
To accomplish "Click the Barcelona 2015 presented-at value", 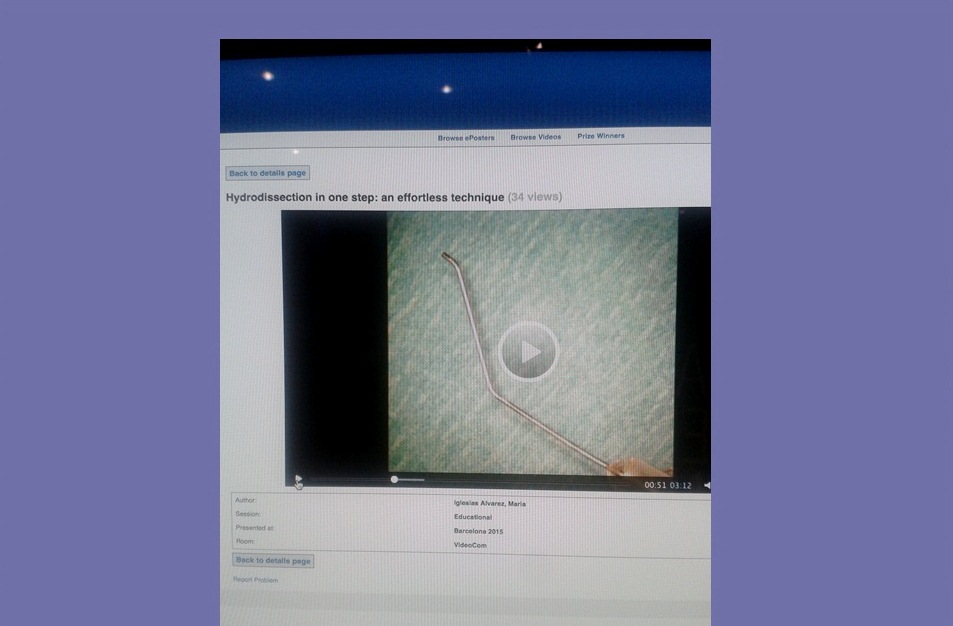I will tap(478, 531).
